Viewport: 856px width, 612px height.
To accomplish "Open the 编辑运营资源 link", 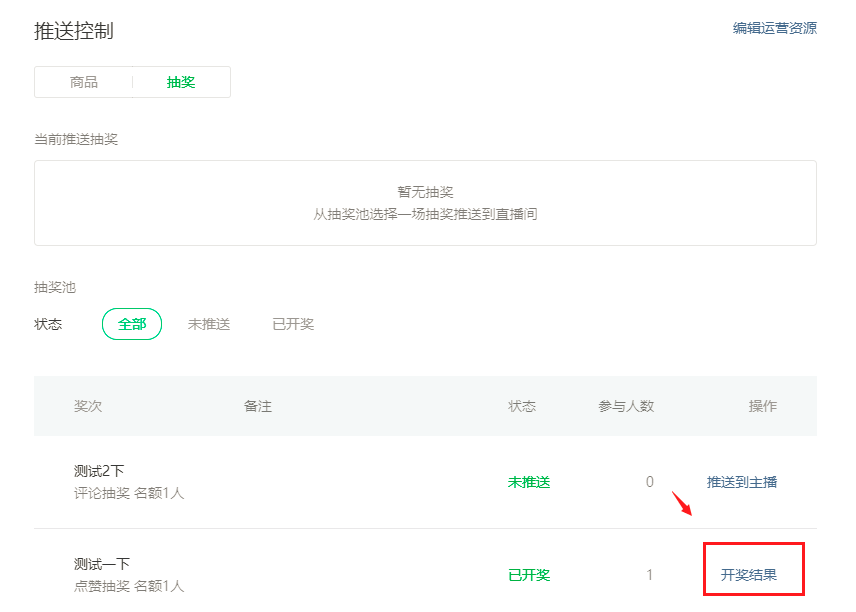I will 774,28.
